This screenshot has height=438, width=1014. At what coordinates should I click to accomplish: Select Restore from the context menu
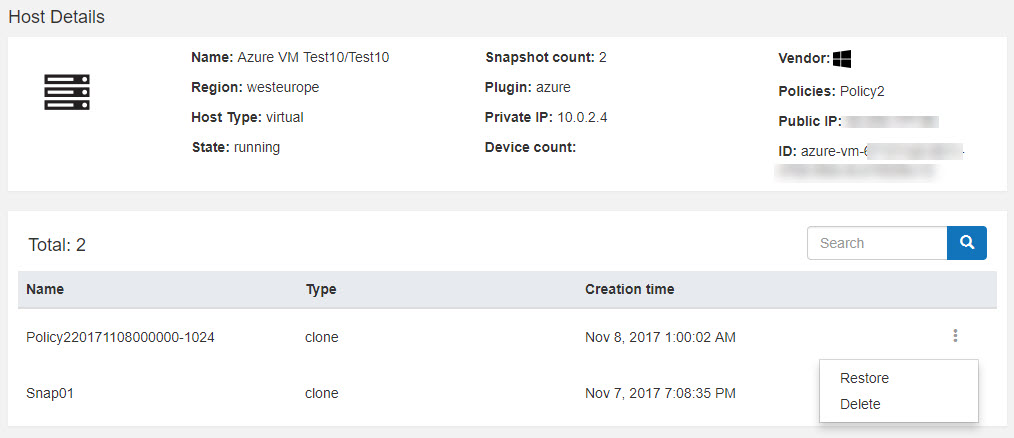click(864, 378)
